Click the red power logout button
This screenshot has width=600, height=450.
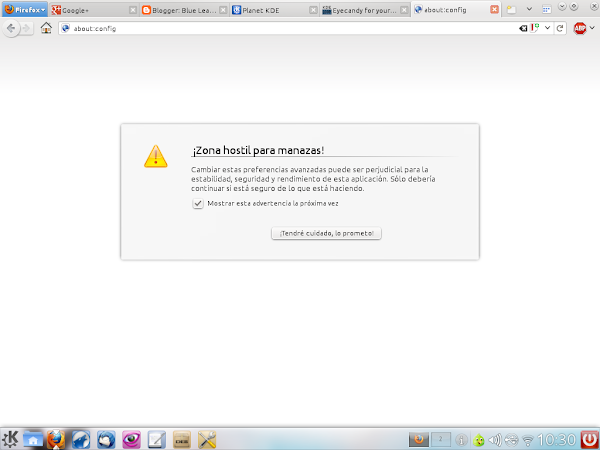[590, 439]
